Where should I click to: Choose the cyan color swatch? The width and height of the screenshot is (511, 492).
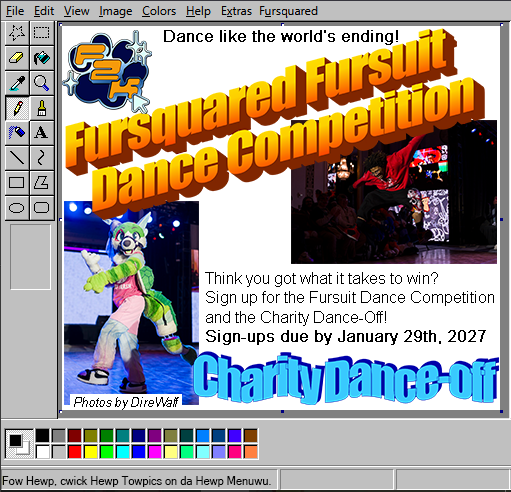coord(123,452)
